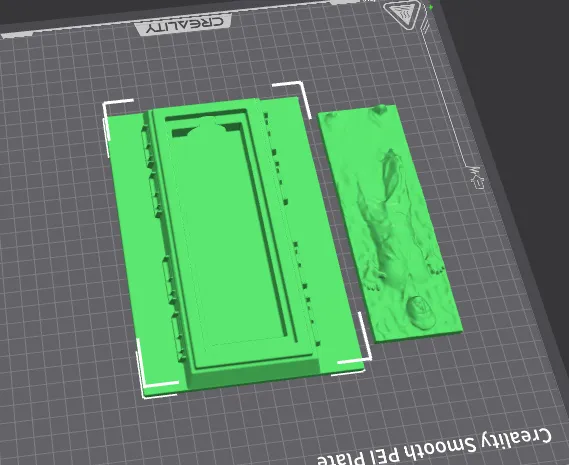This screenshot has width=569, height=465.
Task: Click the CREALITY logo on the build plate
Action: click(x=185, y=25)
